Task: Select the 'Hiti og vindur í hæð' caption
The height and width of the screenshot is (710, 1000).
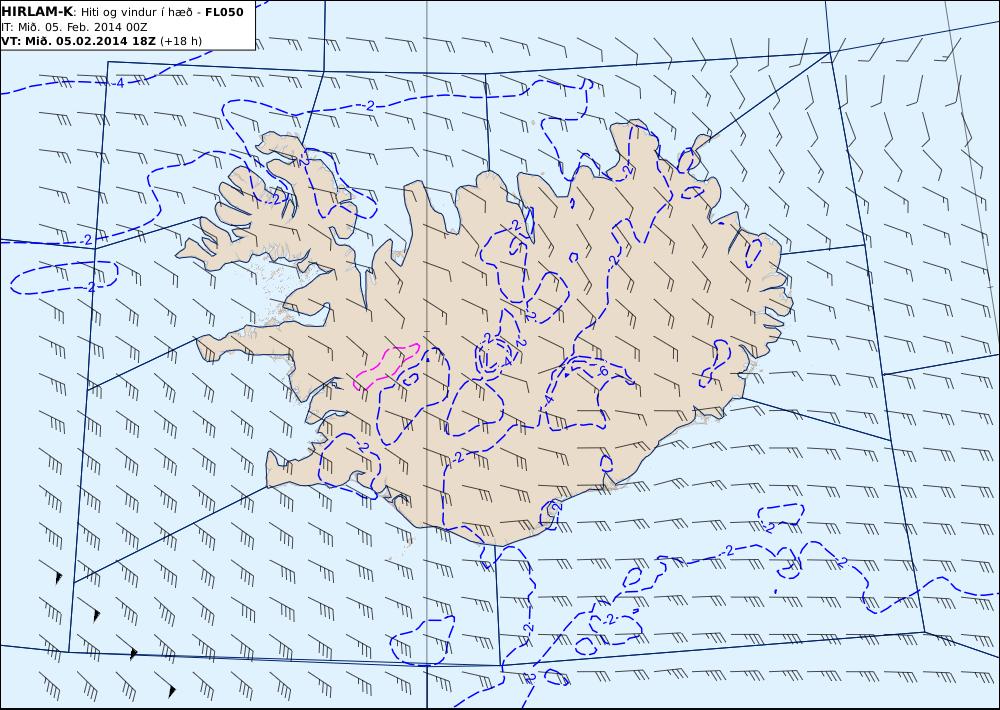Action: 135,12
